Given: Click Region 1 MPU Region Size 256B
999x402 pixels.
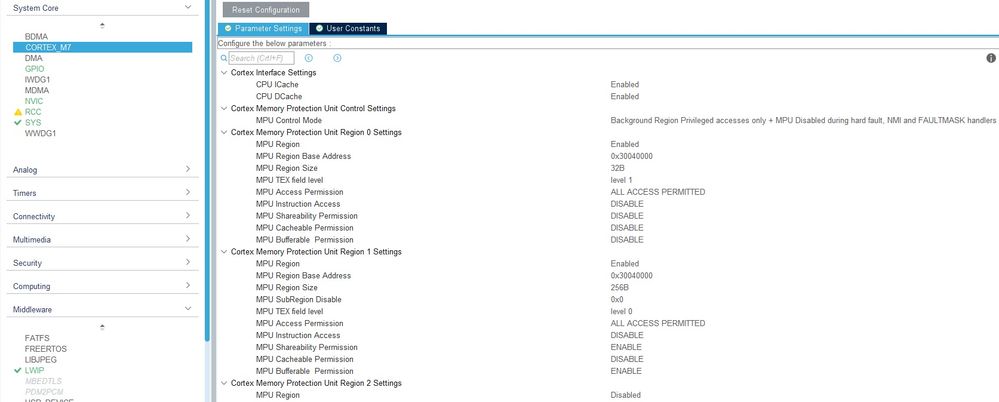Looking at the screenshot, I should [x=619, y=287].
